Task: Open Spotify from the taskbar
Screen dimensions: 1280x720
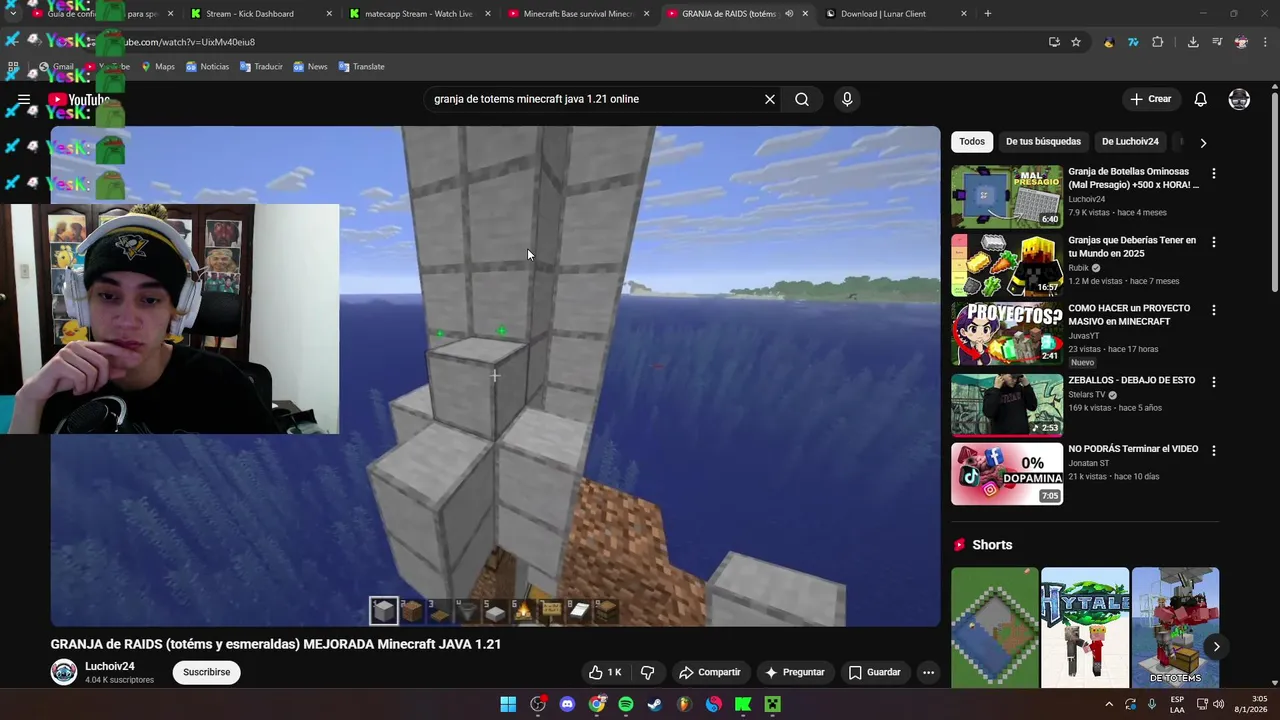Action: [x=626, y=704]
